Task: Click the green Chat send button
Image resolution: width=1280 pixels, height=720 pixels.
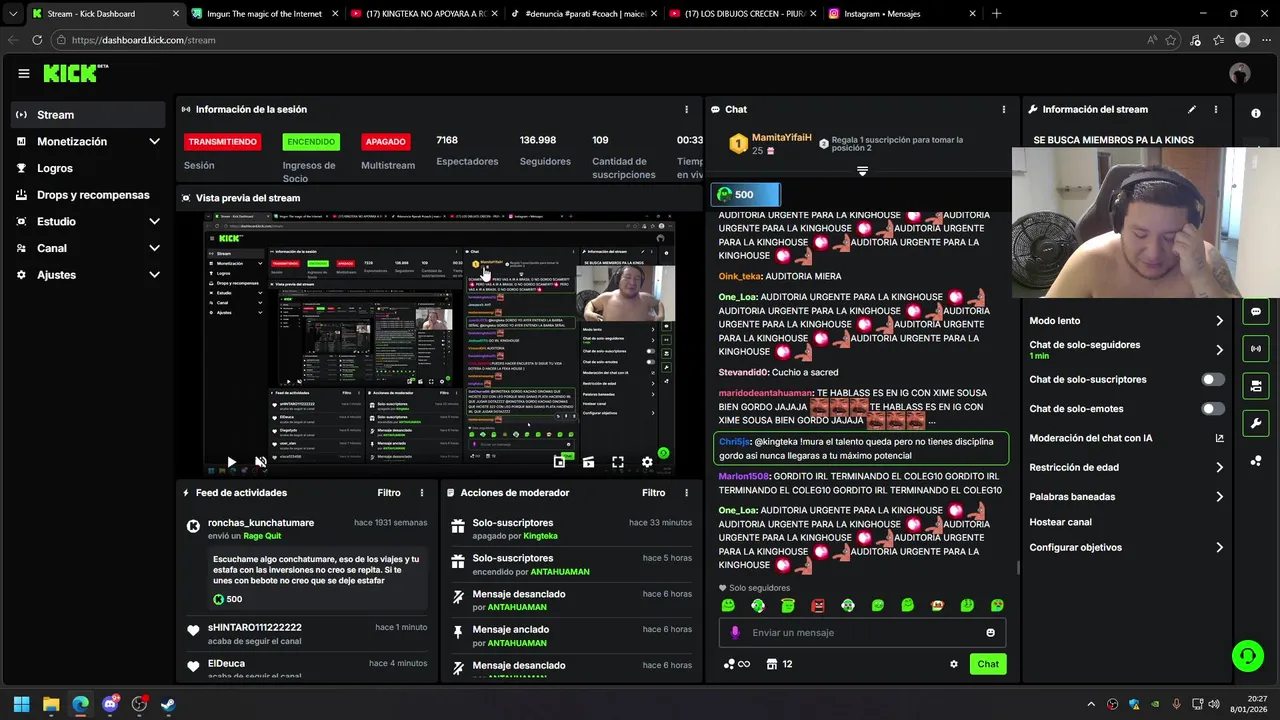Action: click(988, 664)
